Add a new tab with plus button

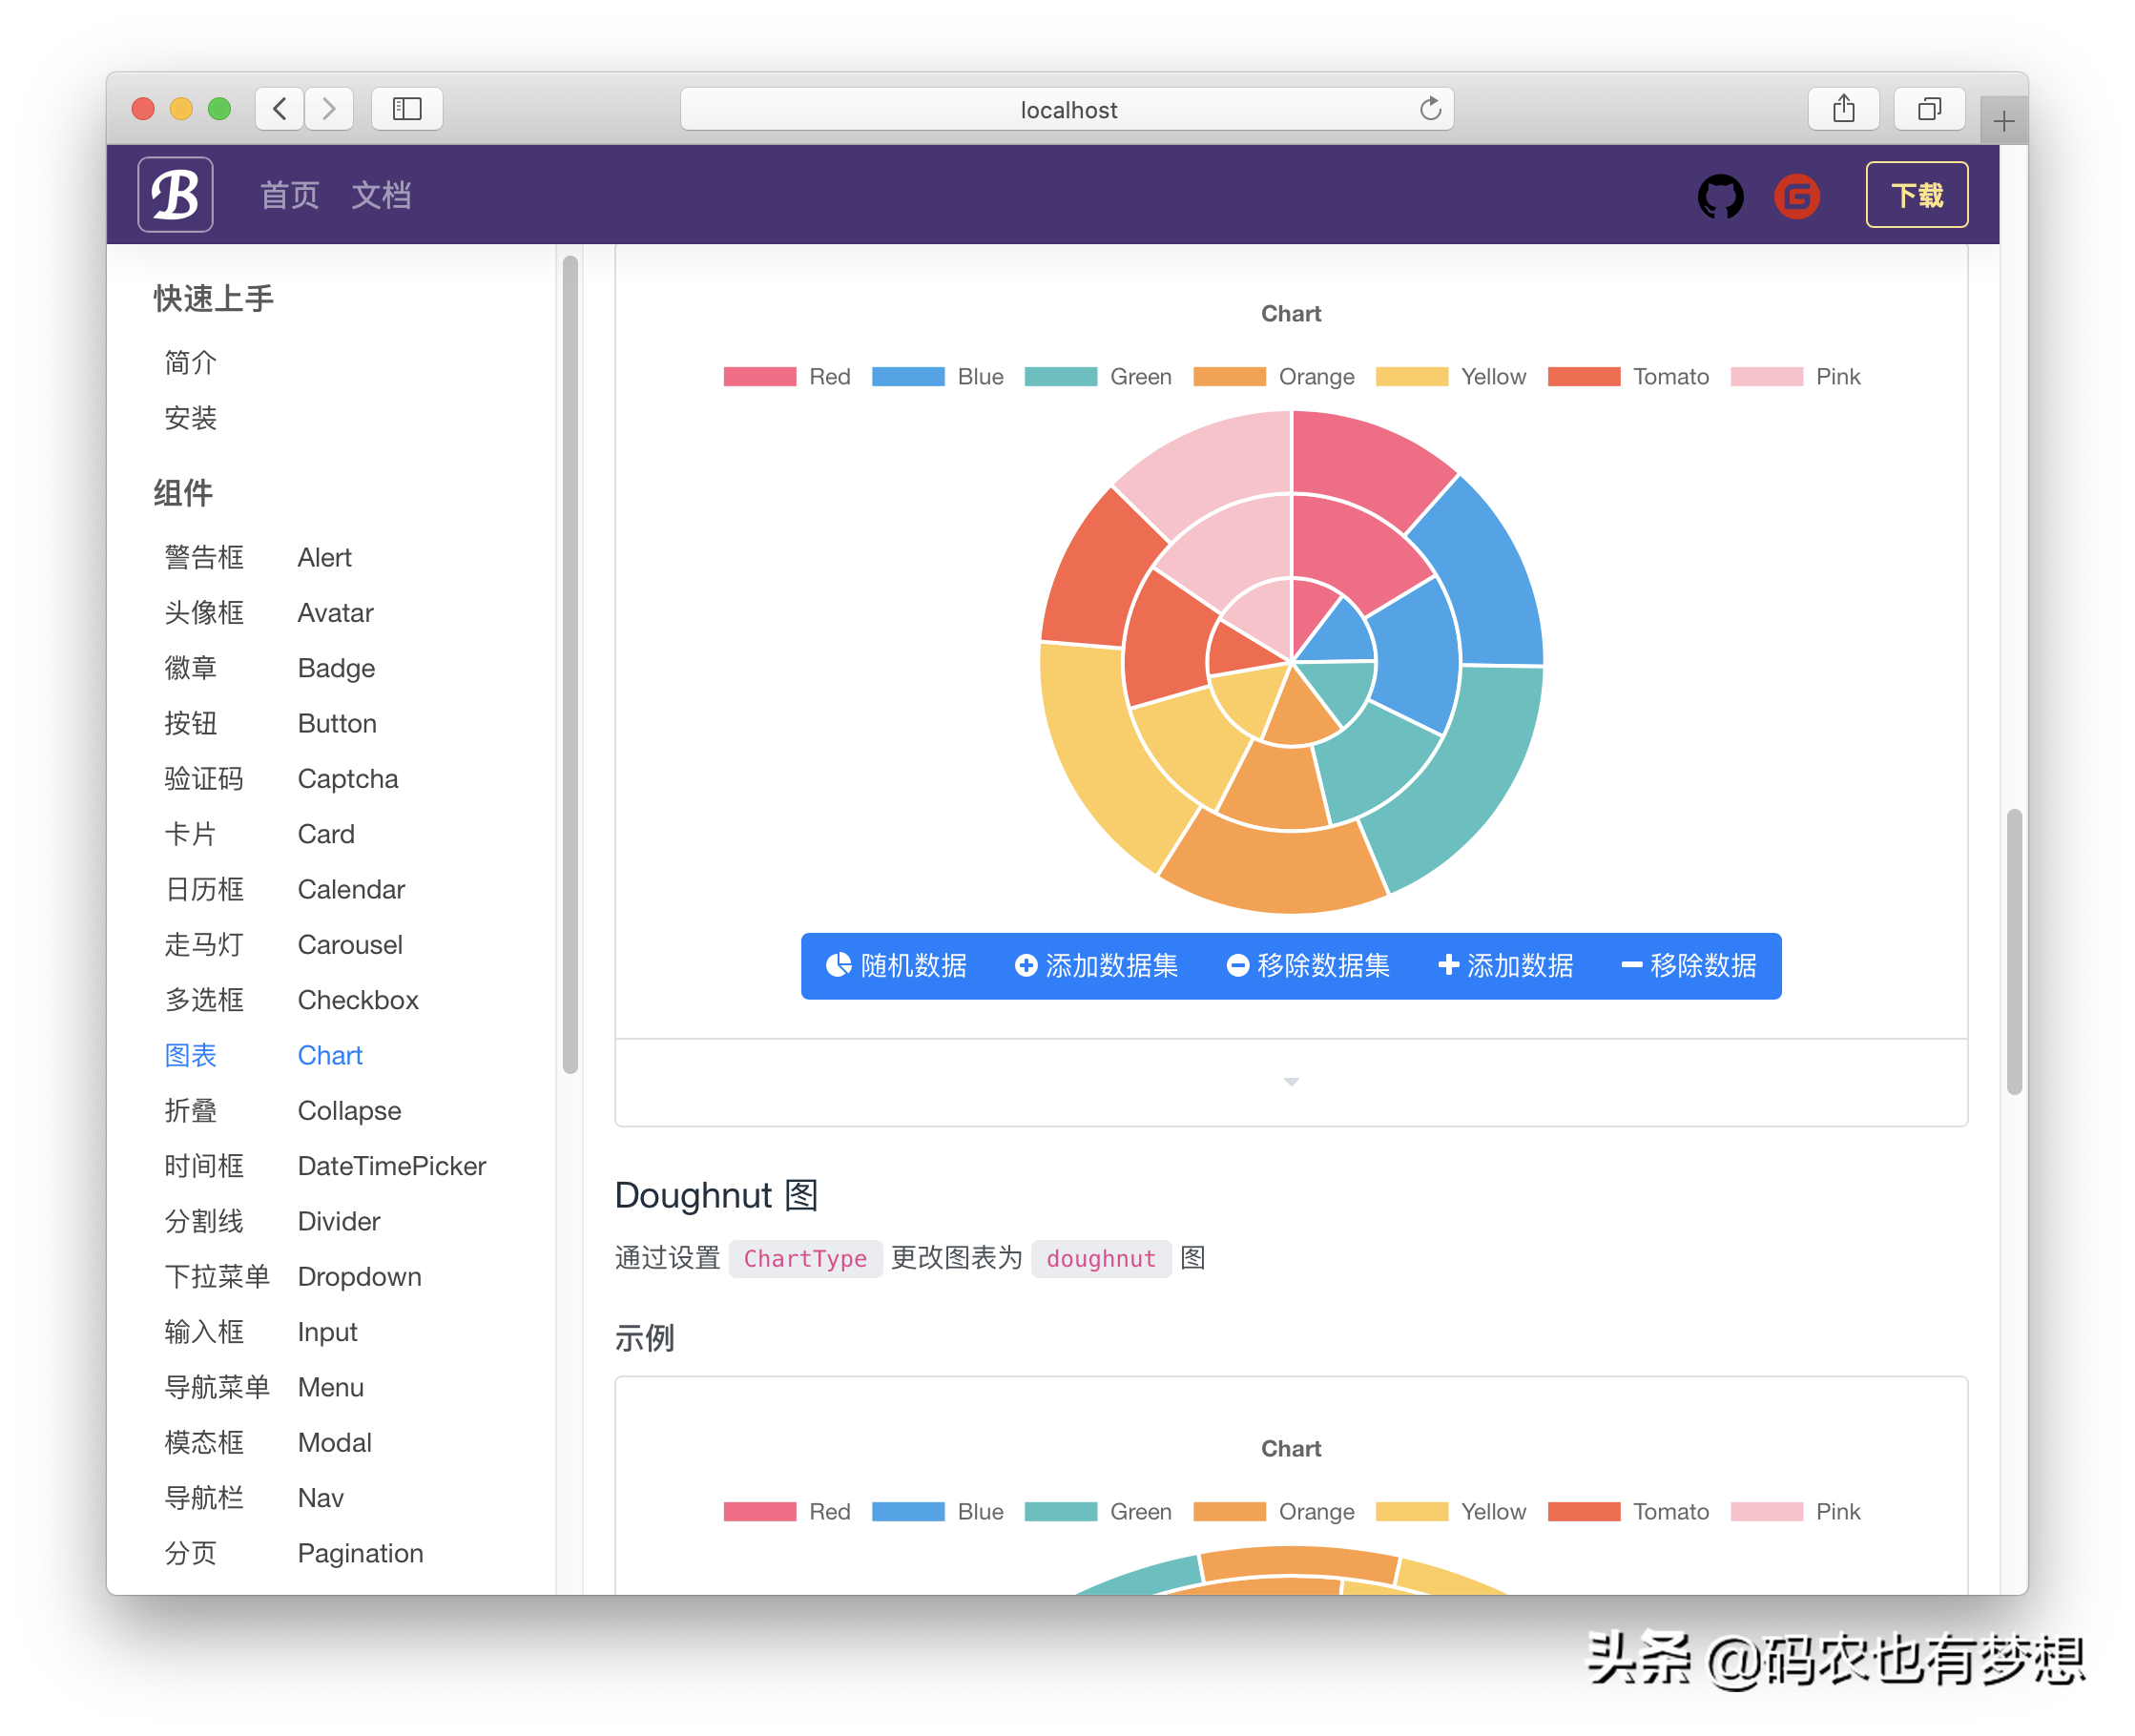point(2003,122)
